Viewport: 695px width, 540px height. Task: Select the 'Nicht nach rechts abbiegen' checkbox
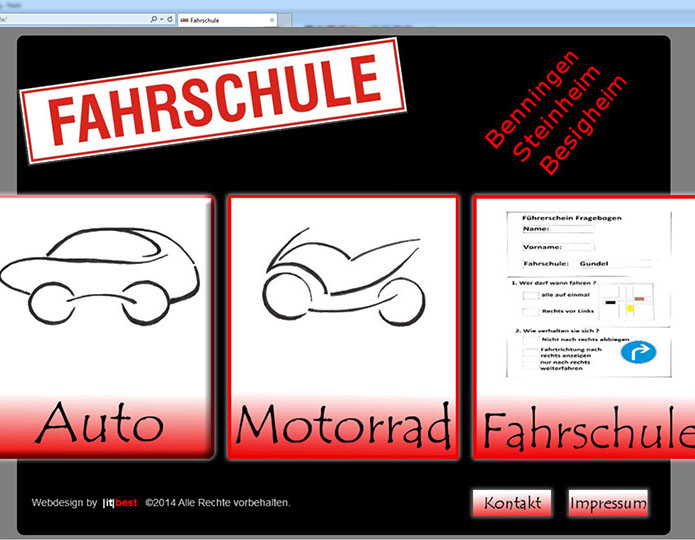tap(528, 340)
